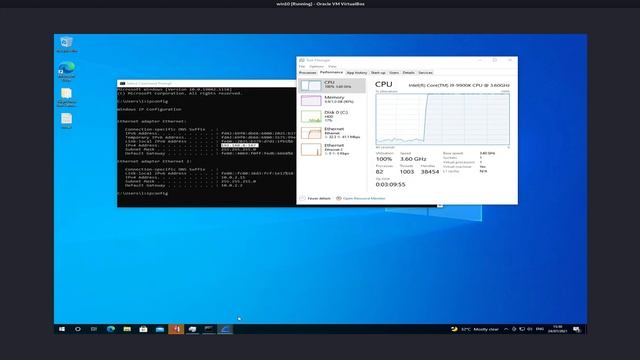Viewport: 640px width, 360px height.
Task: Open the Services tab
Action: tap(425, 73)
